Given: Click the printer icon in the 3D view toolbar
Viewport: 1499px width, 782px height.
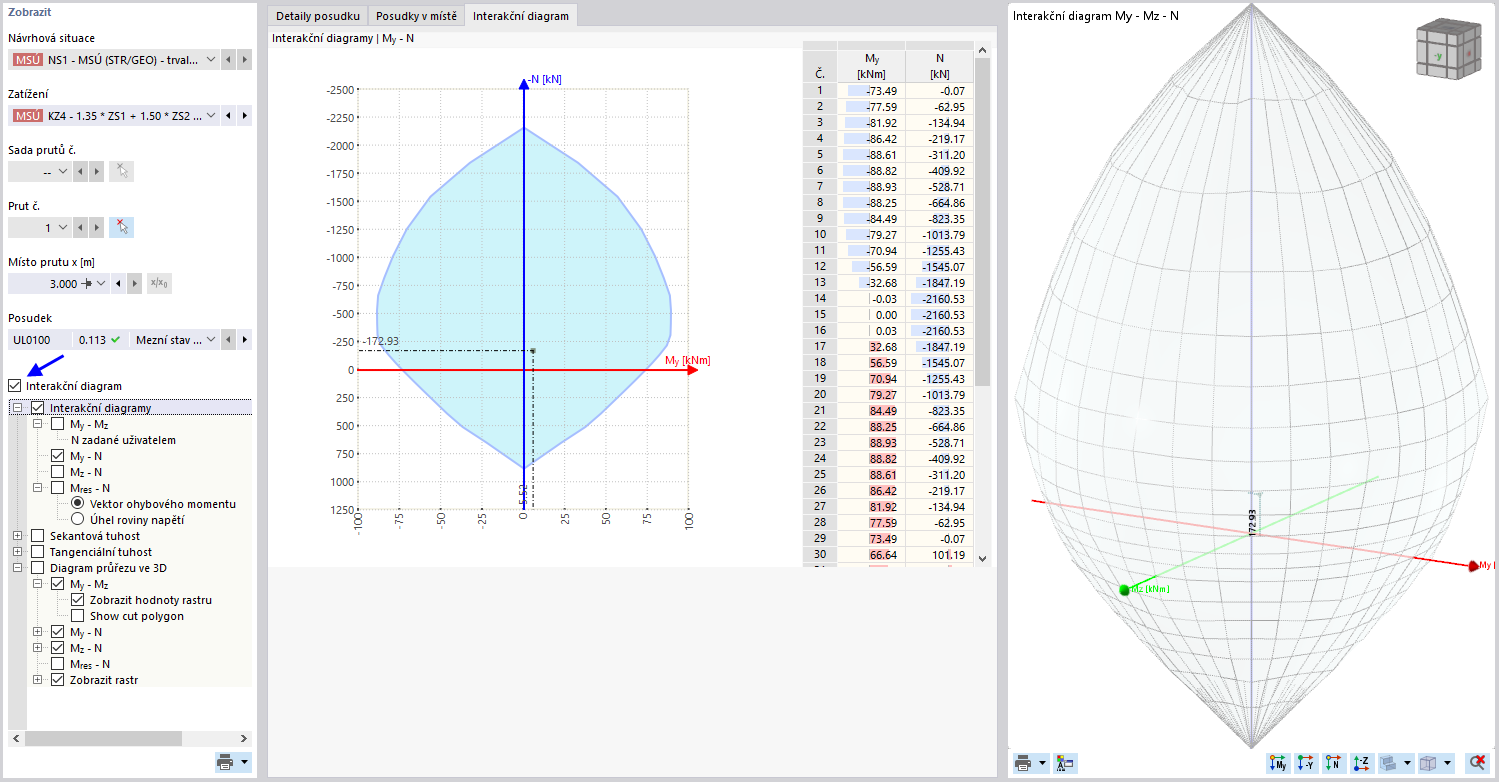Looking at the screenshot, I should click(x=1022, y=763).
